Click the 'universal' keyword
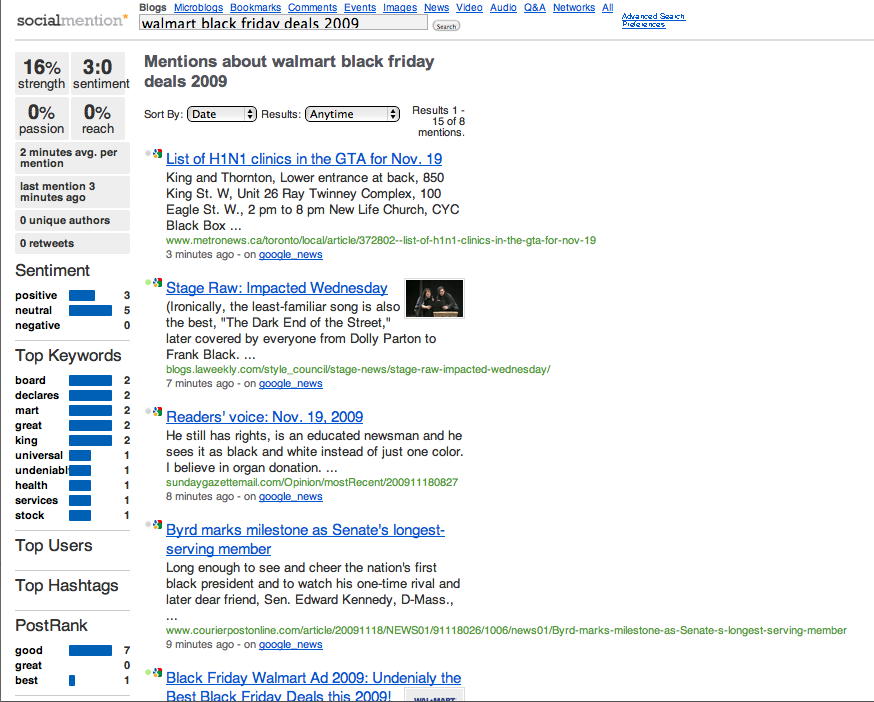This screenshot has height=702, width=874. tap(39, 456)
